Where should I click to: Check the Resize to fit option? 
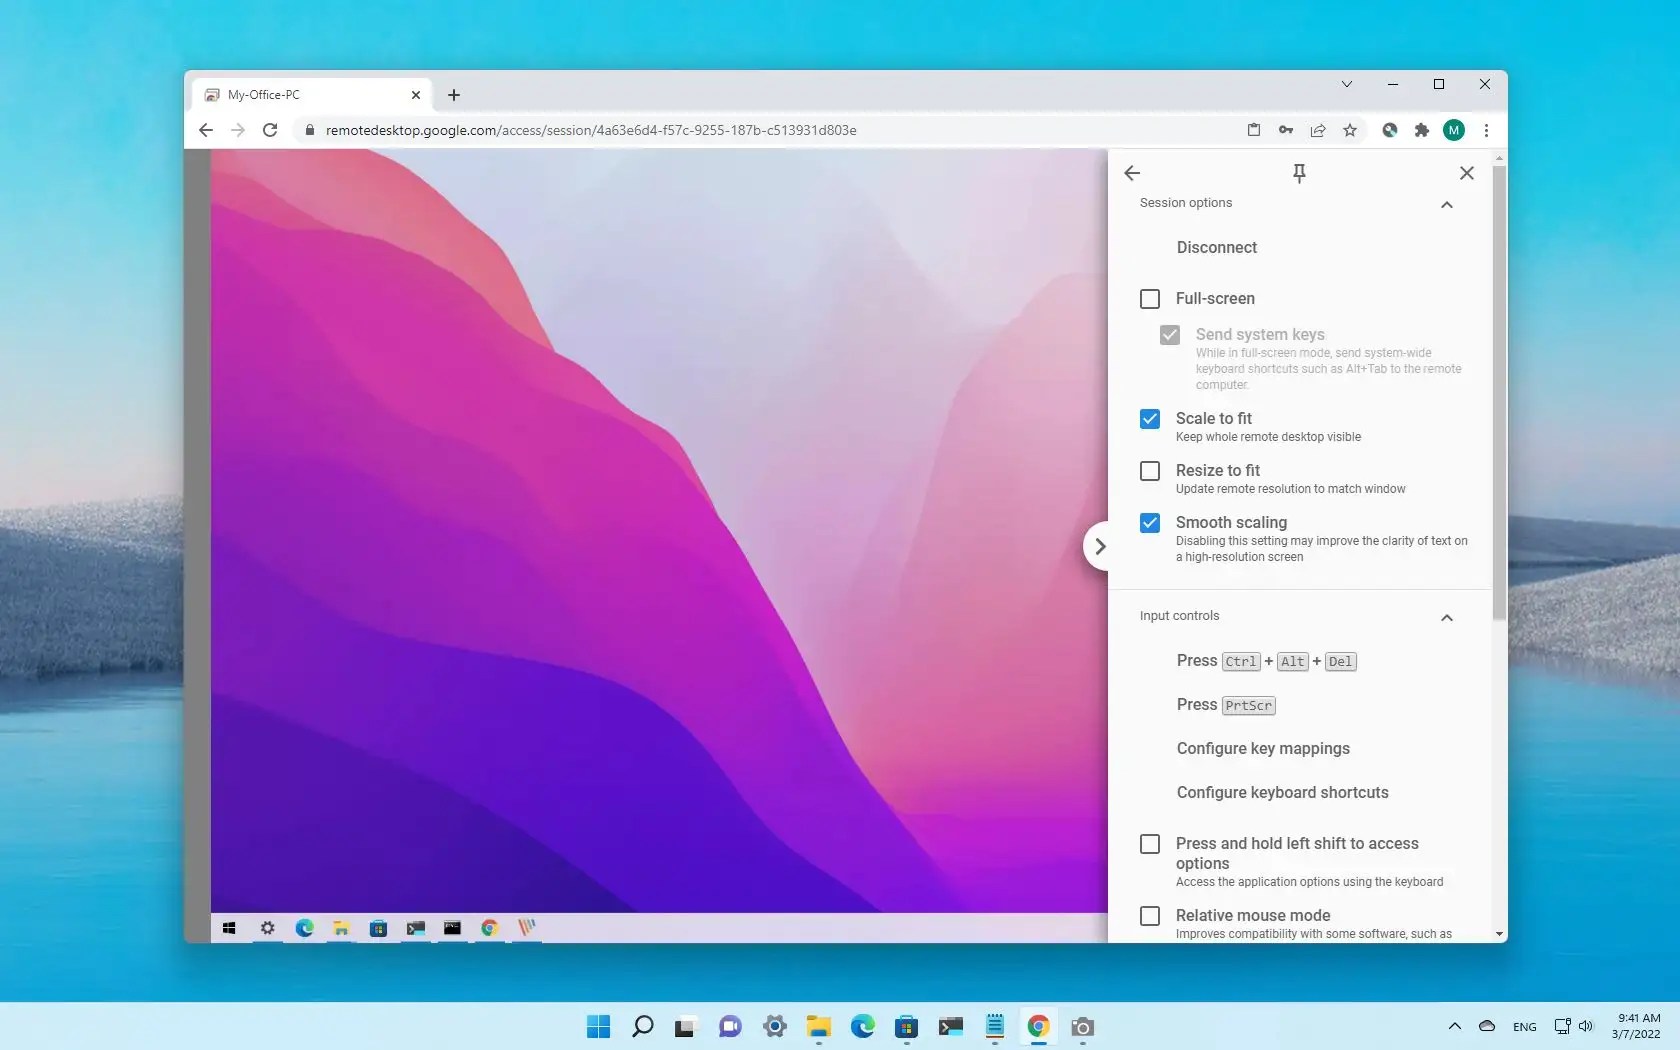tap(1149, 471)
